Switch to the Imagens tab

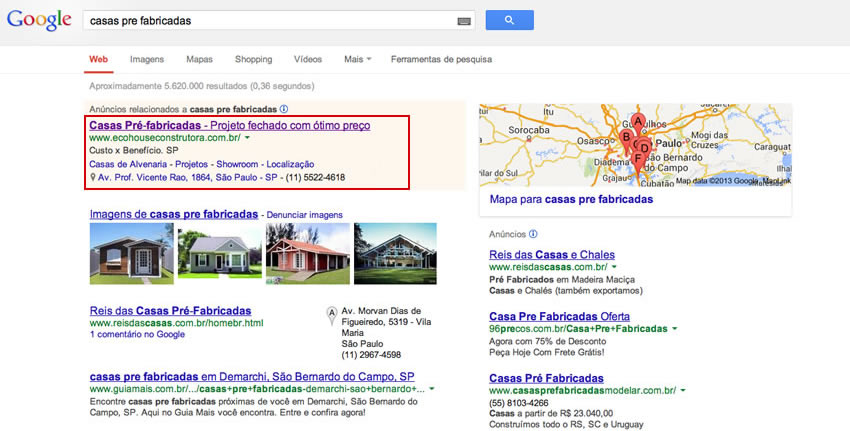tap(147, 59)
